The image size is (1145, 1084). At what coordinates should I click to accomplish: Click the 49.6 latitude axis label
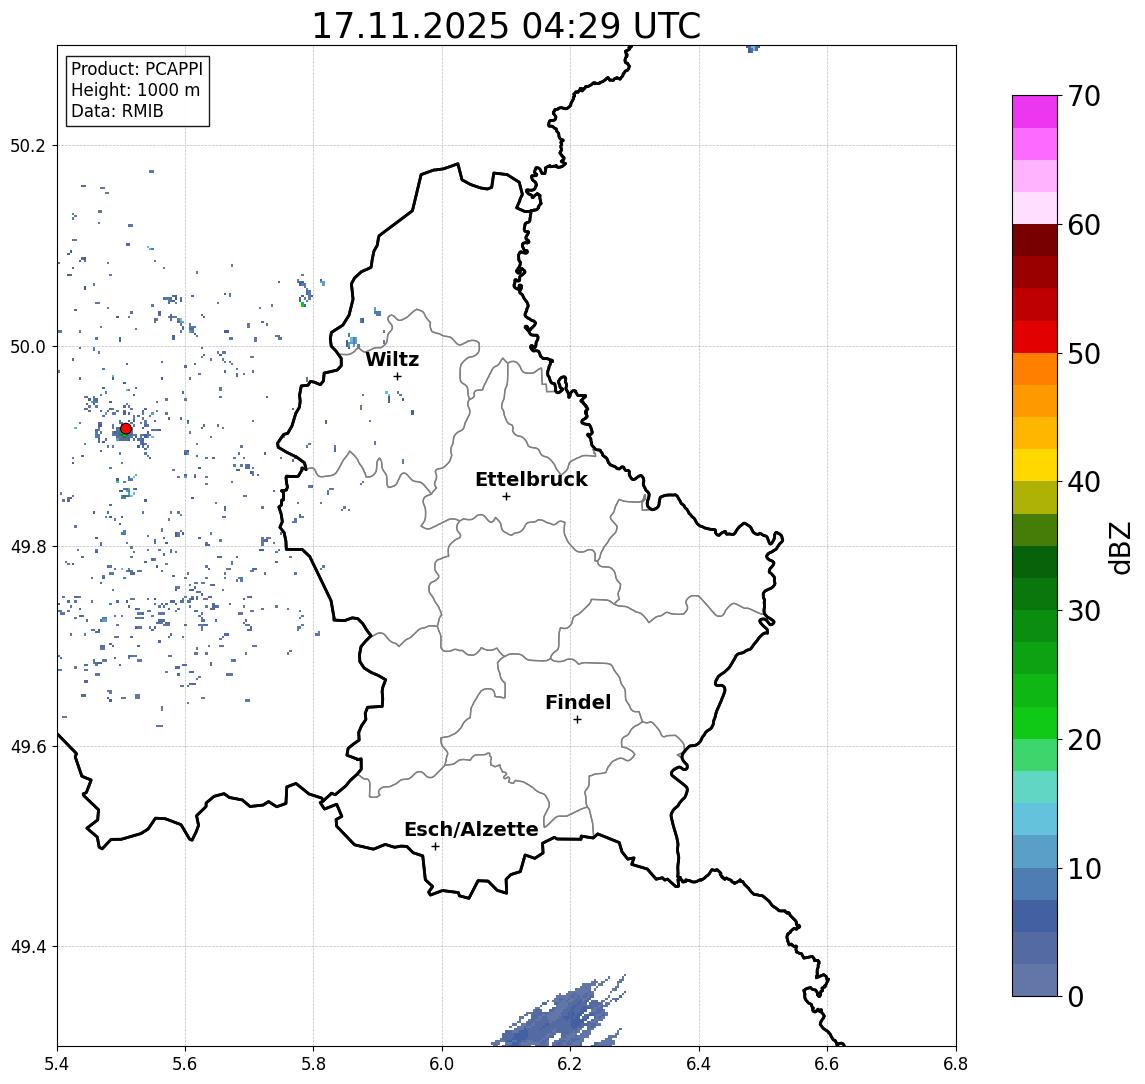[28, 747]
